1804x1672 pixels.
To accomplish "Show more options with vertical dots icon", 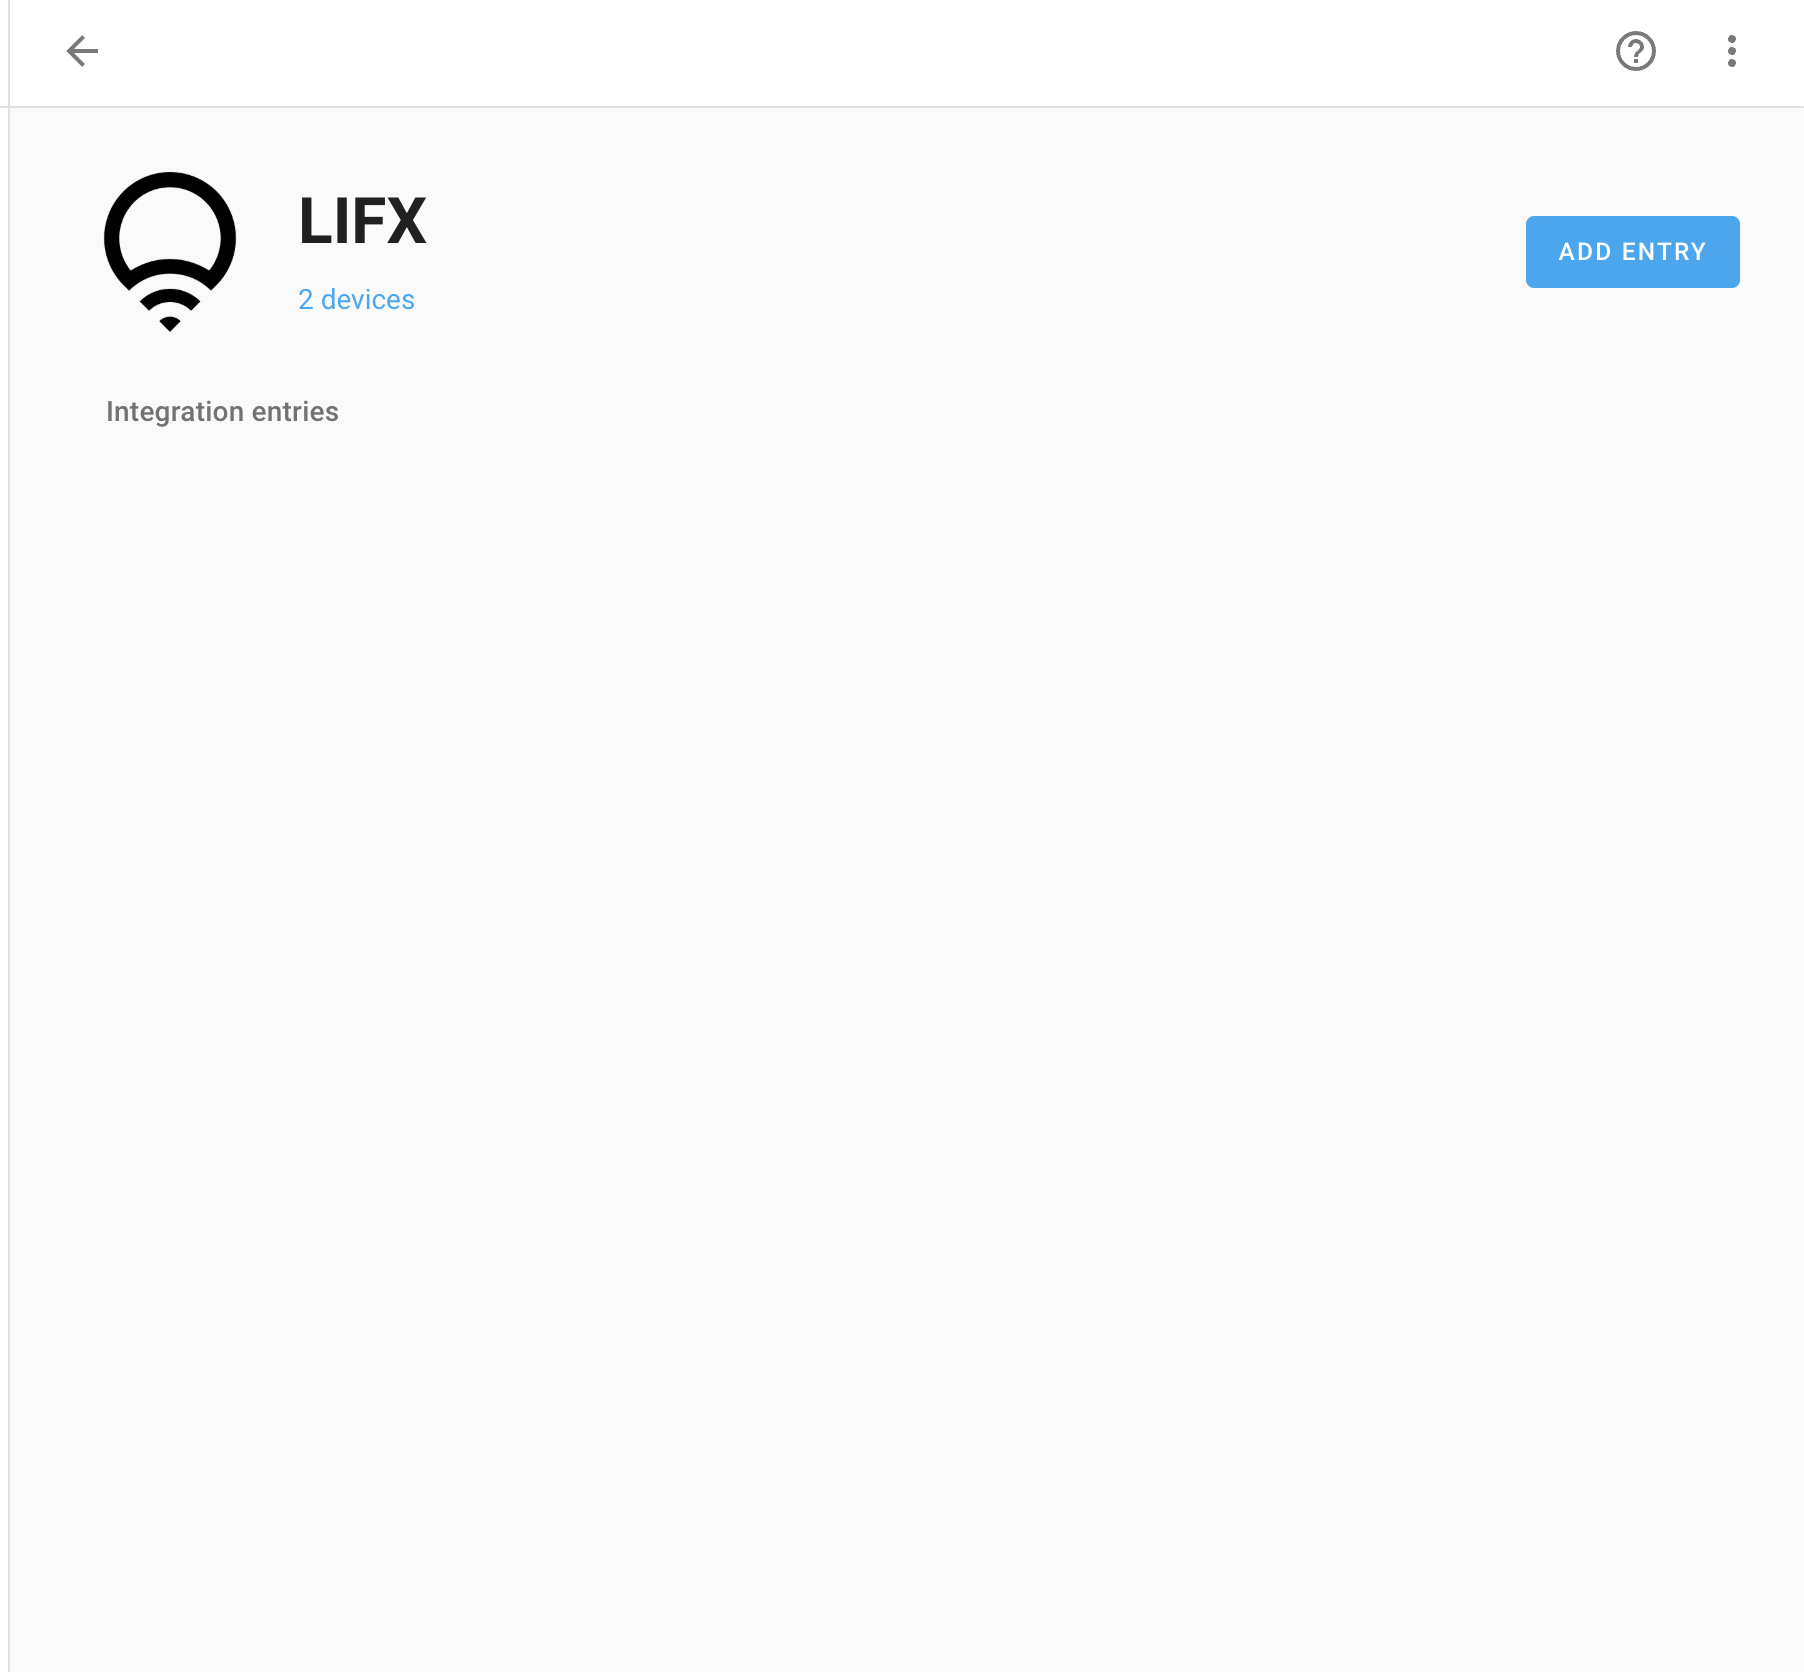I will tap(1732, 51).
